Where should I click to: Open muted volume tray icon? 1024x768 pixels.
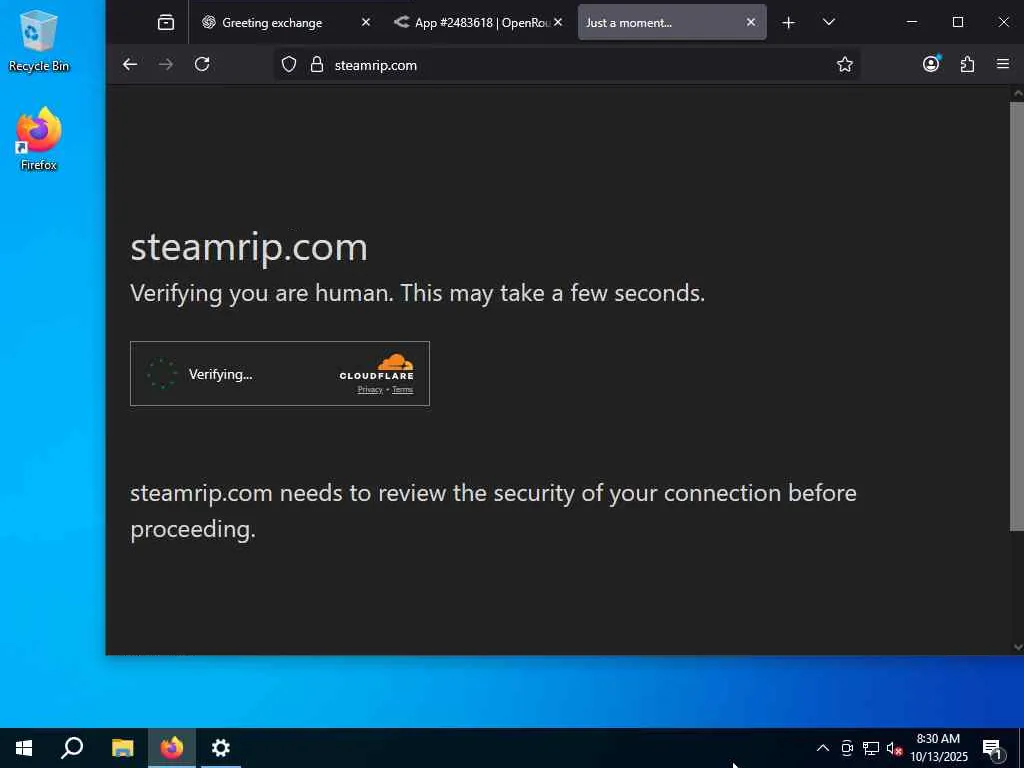894,748
